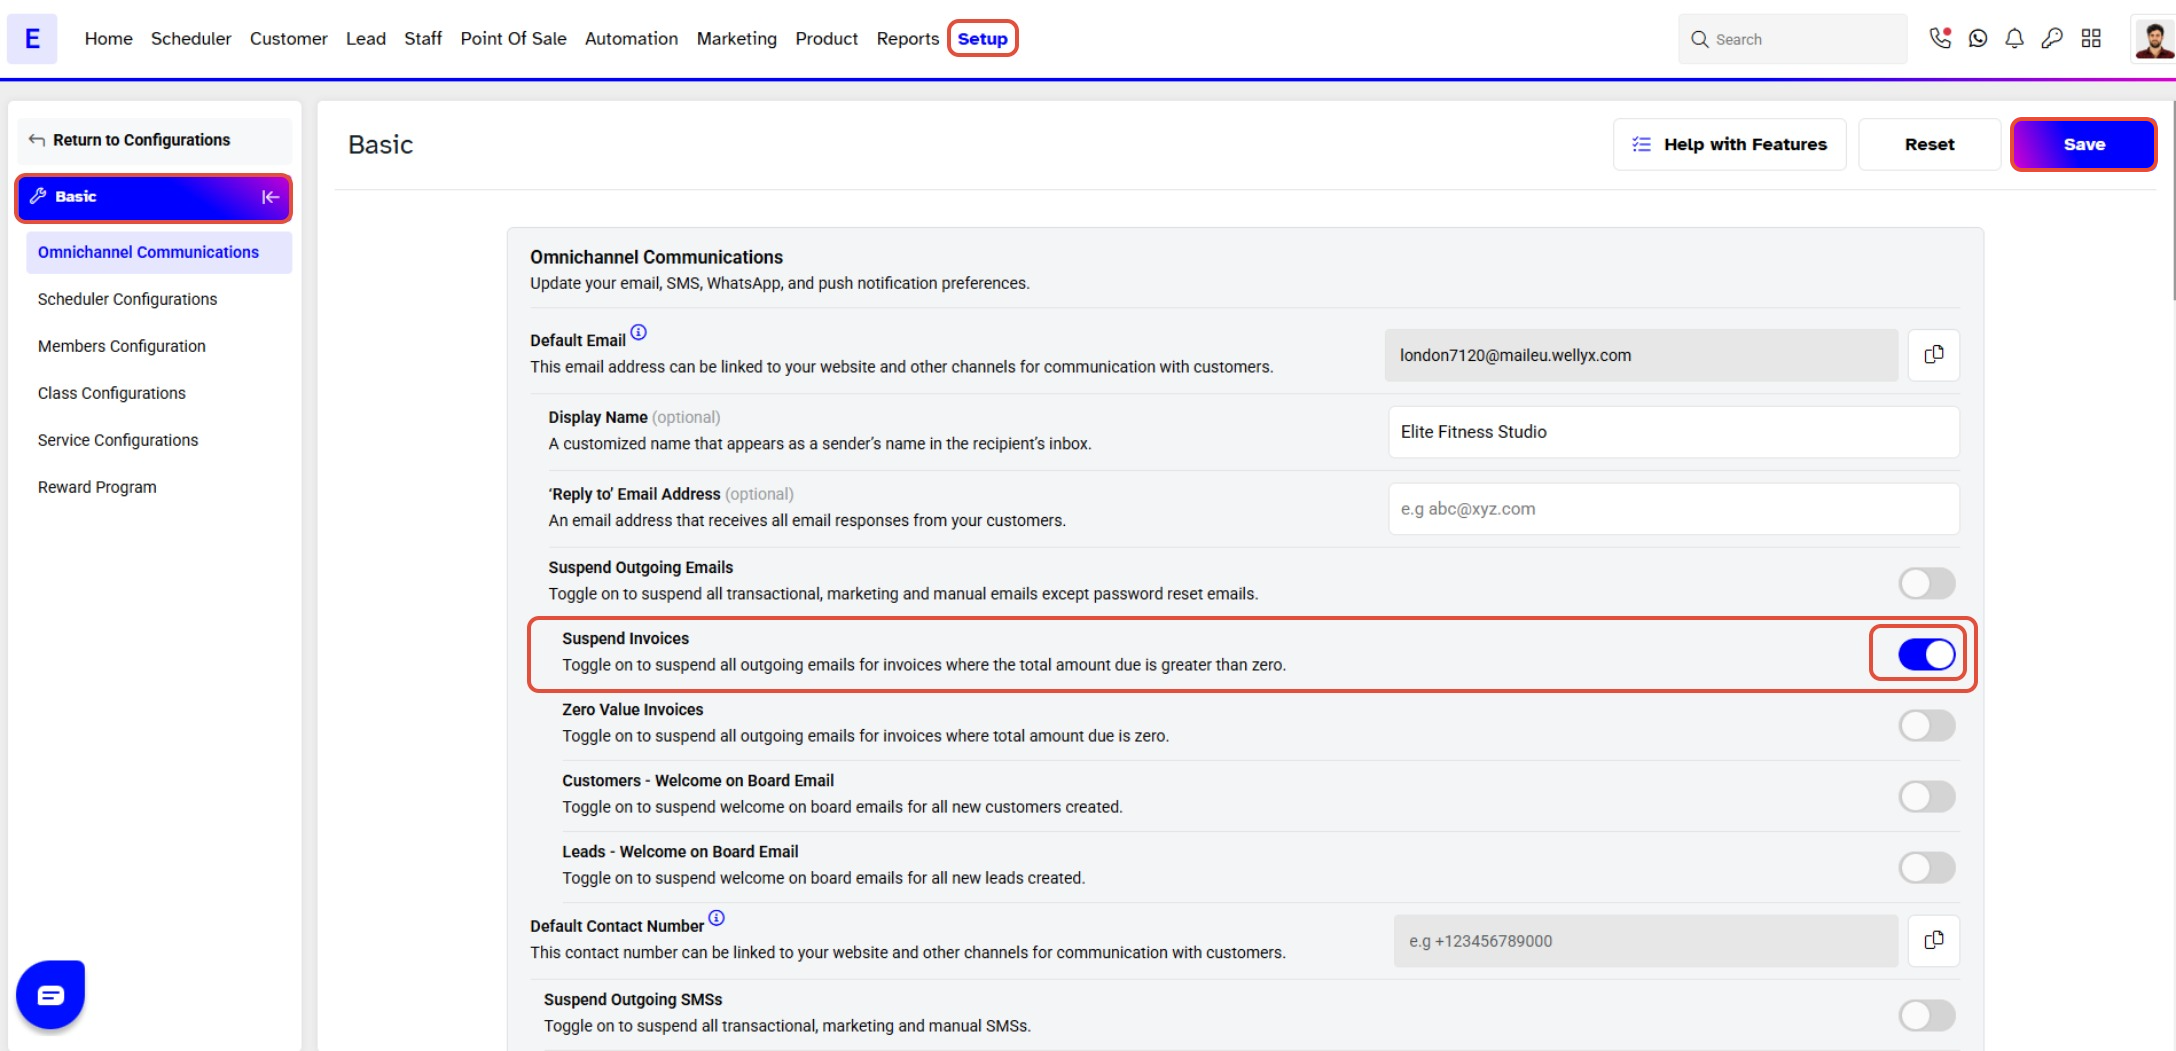Open the Marketing menu

(736, 38)
